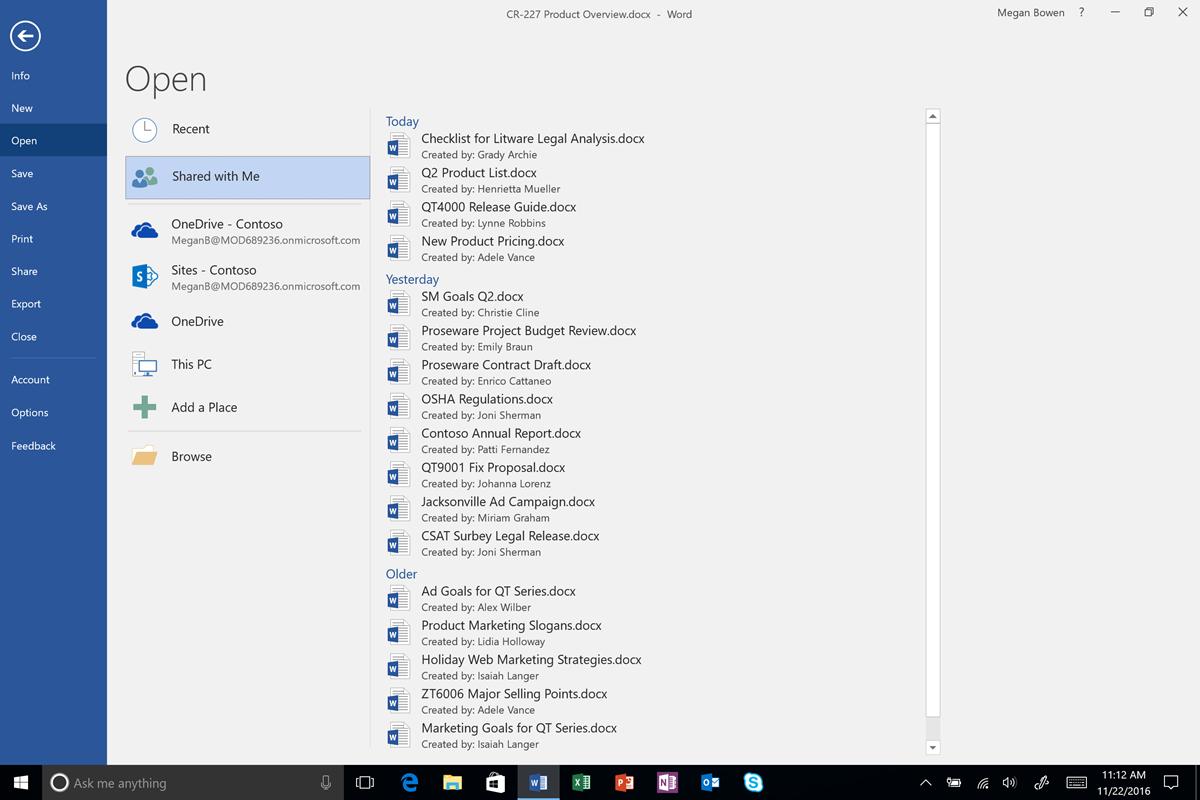
Task: Click the Shared with Me people icon
Action: (x=145, y=177)
